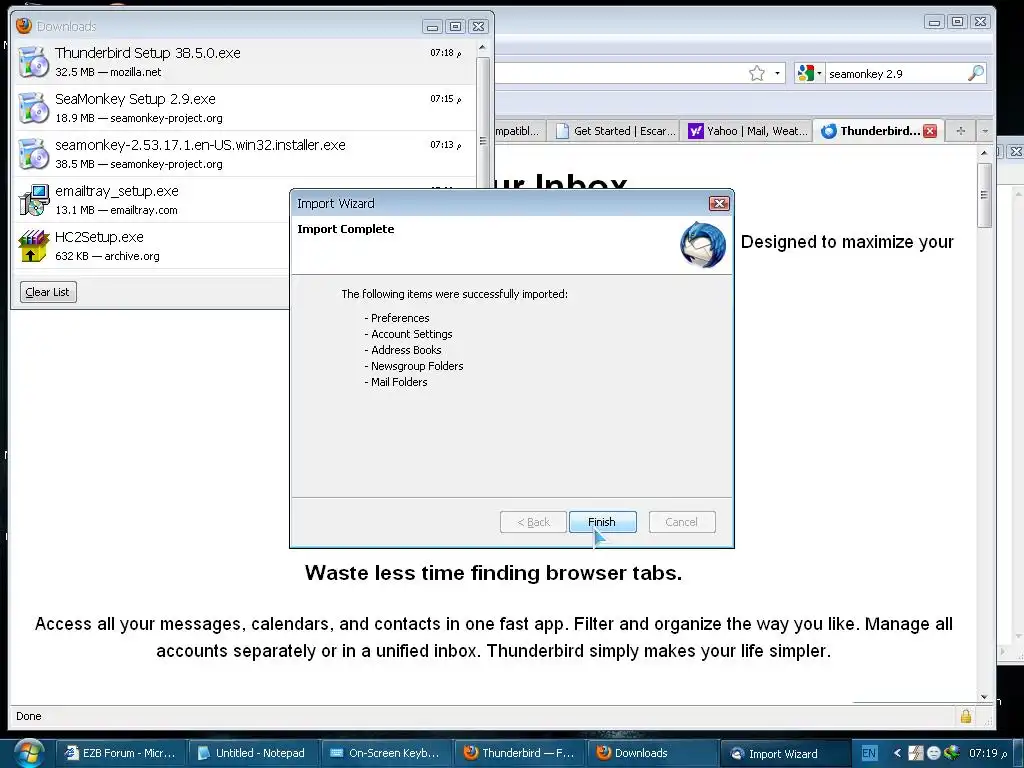Click the disabled Back button in Import Wizard
The height and width of the screenshot is (768, 1024).
pos(533,522)
